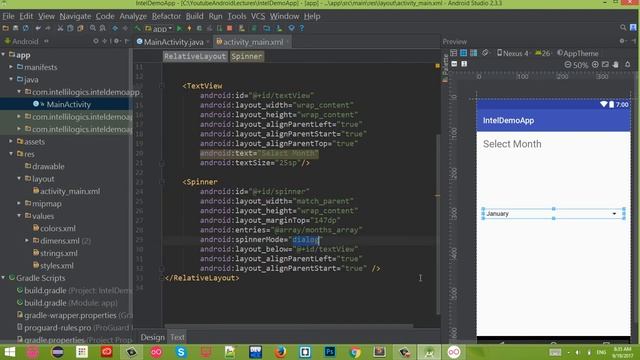Click the Open folder toolbar icon
This screenshot has width=640, height=360.
point(6,29)
